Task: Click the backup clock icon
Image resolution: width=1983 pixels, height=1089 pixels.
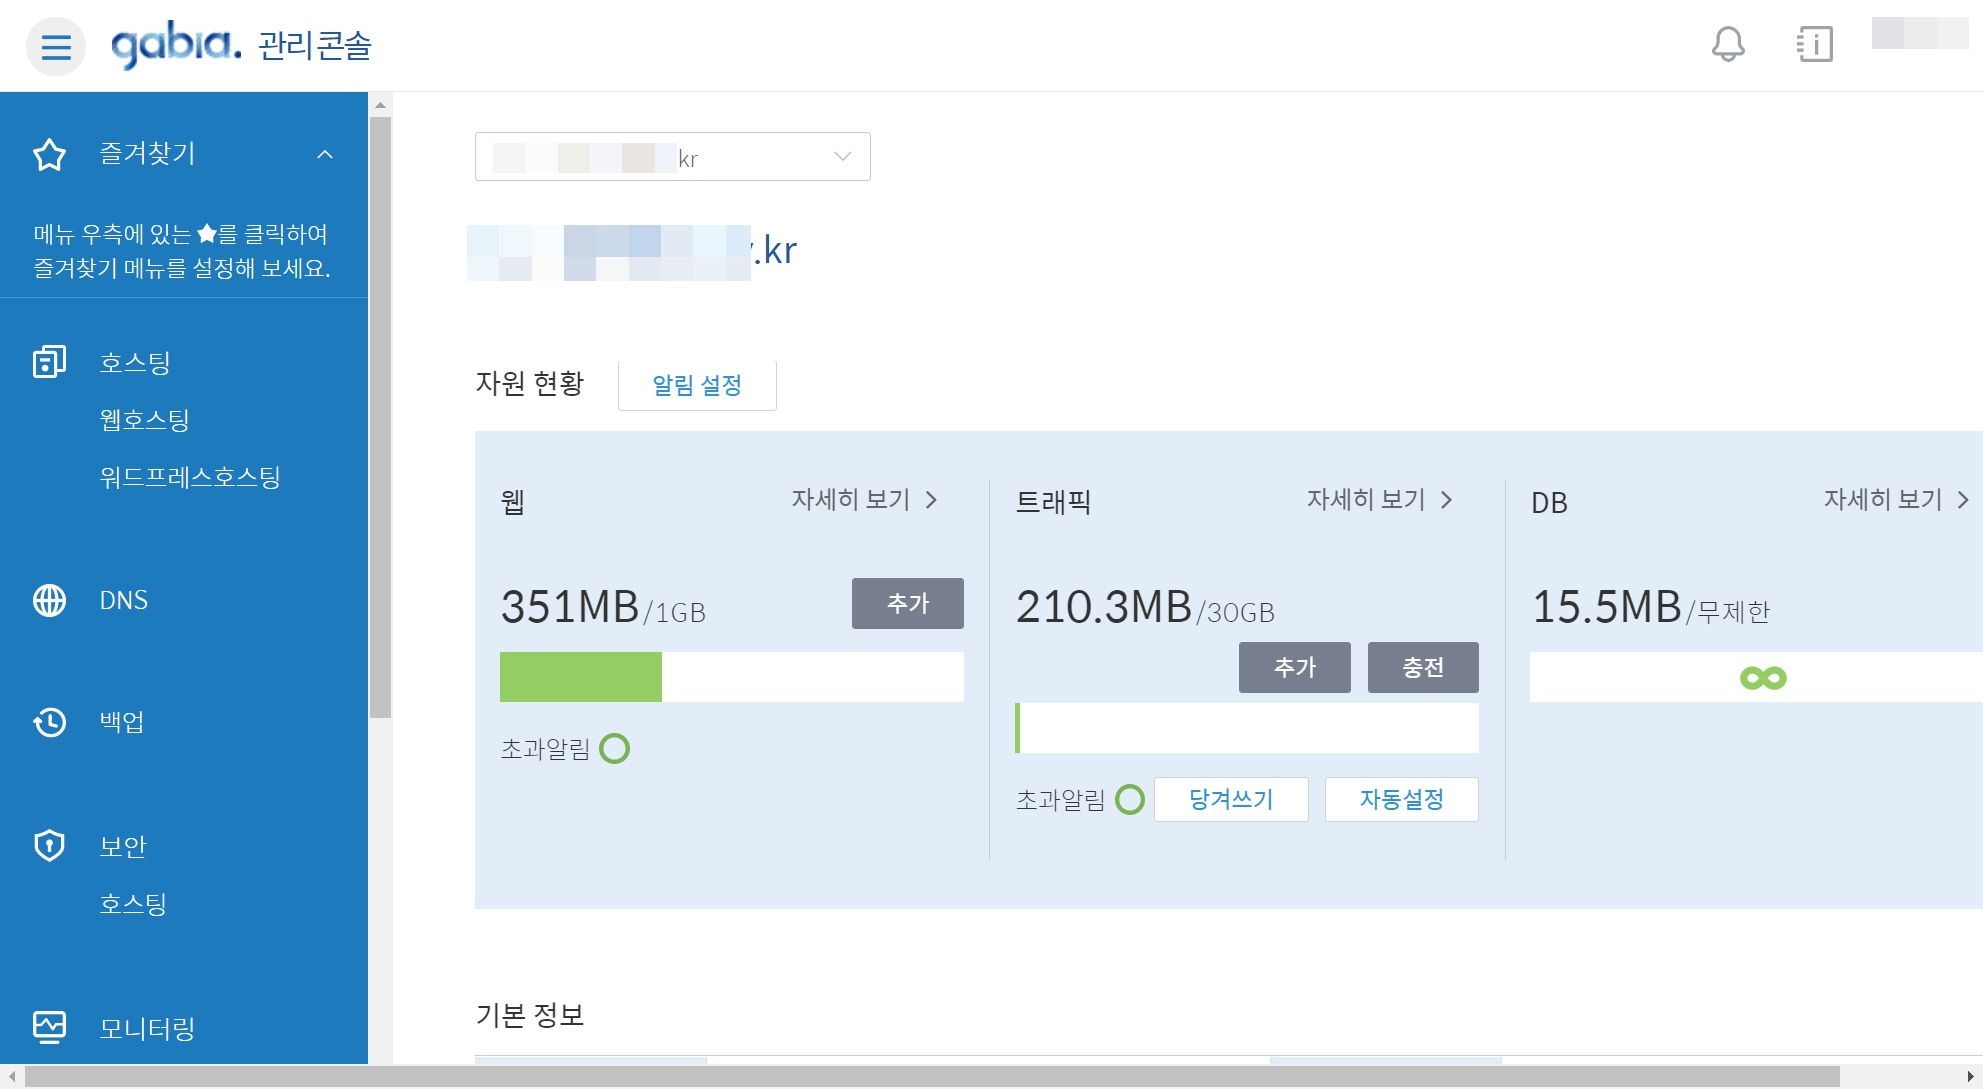Action: tap(49, 722)
